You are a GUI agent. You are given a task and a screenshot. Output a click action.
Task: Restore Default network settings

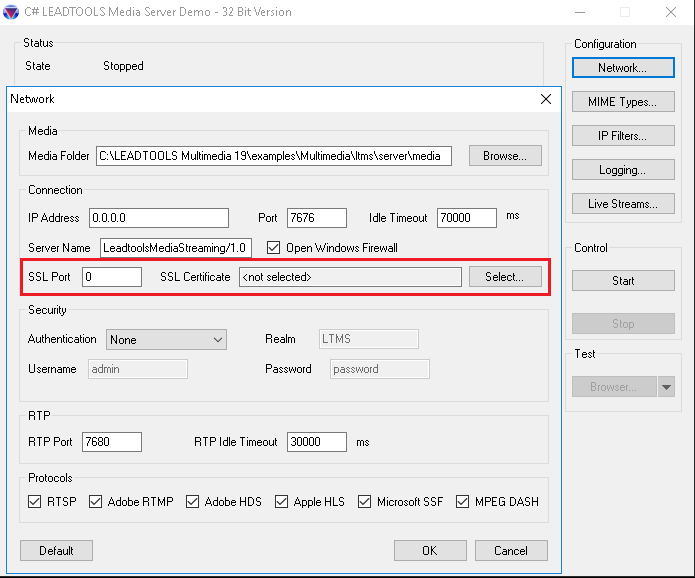[56, 551]
